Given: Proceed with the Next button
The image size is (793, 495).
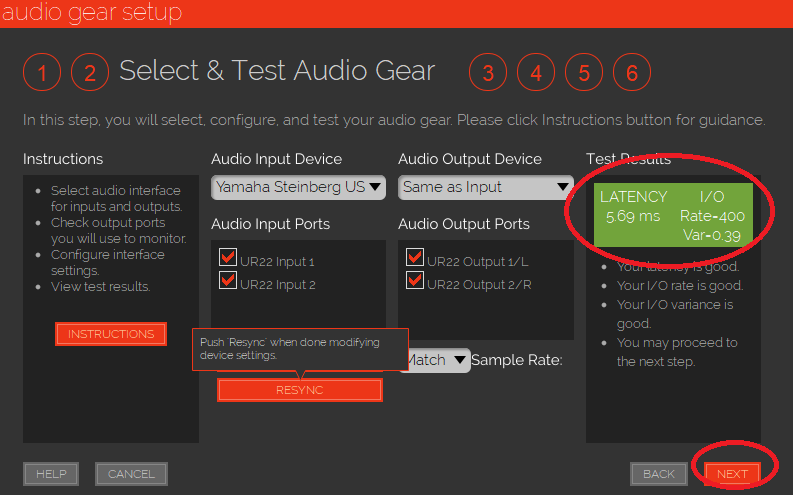Looking at the screenshot, I should click(732, 474).
